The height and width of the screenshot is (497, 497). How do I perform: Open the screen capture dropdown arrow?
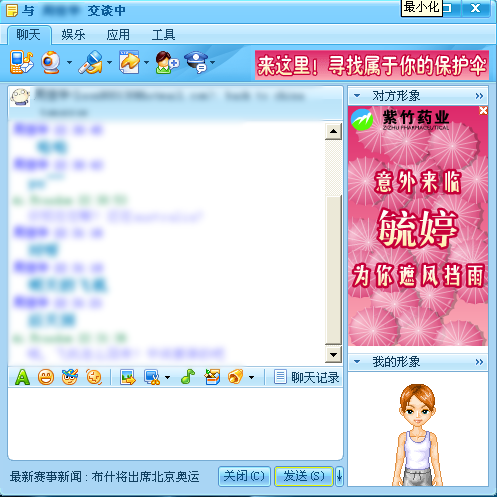[167, 378]
